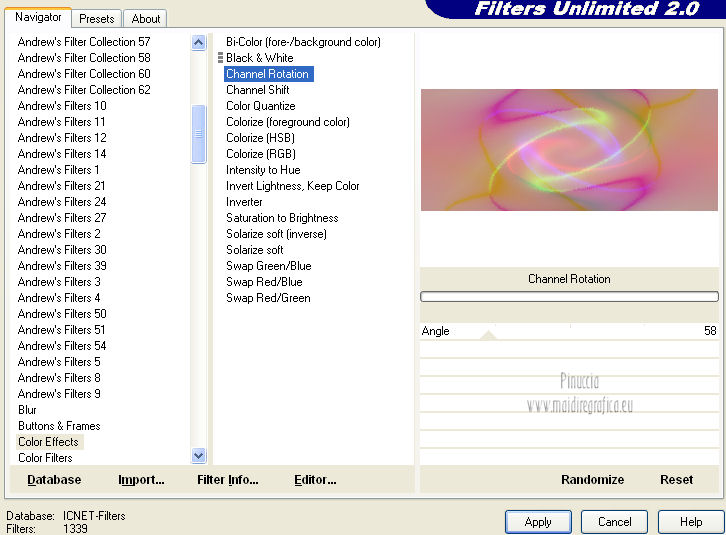Choose Color Quantize filter
The width and height of the screenshot is (726, 535).
point(260,106)
